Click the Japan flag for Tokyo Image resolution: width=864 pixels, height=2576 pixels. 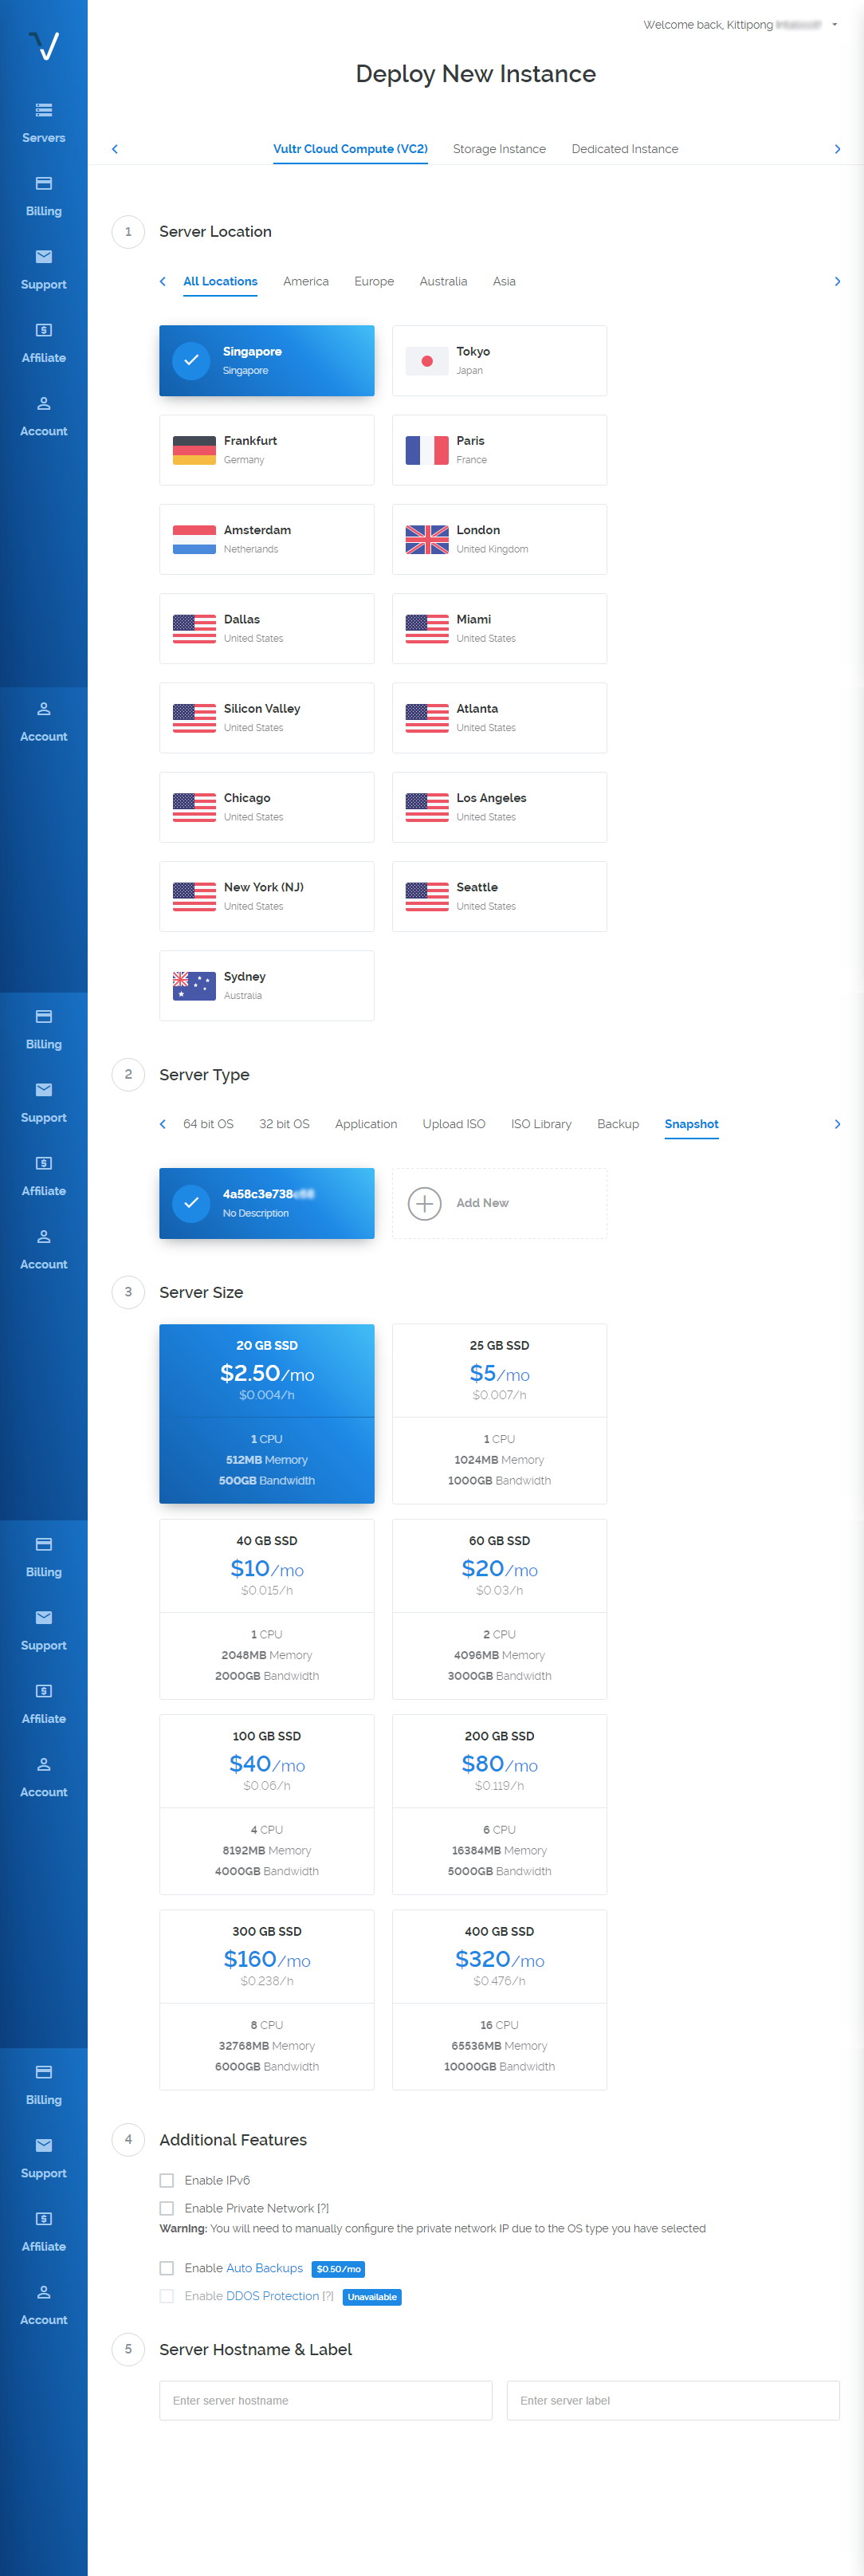click(427, 361)
